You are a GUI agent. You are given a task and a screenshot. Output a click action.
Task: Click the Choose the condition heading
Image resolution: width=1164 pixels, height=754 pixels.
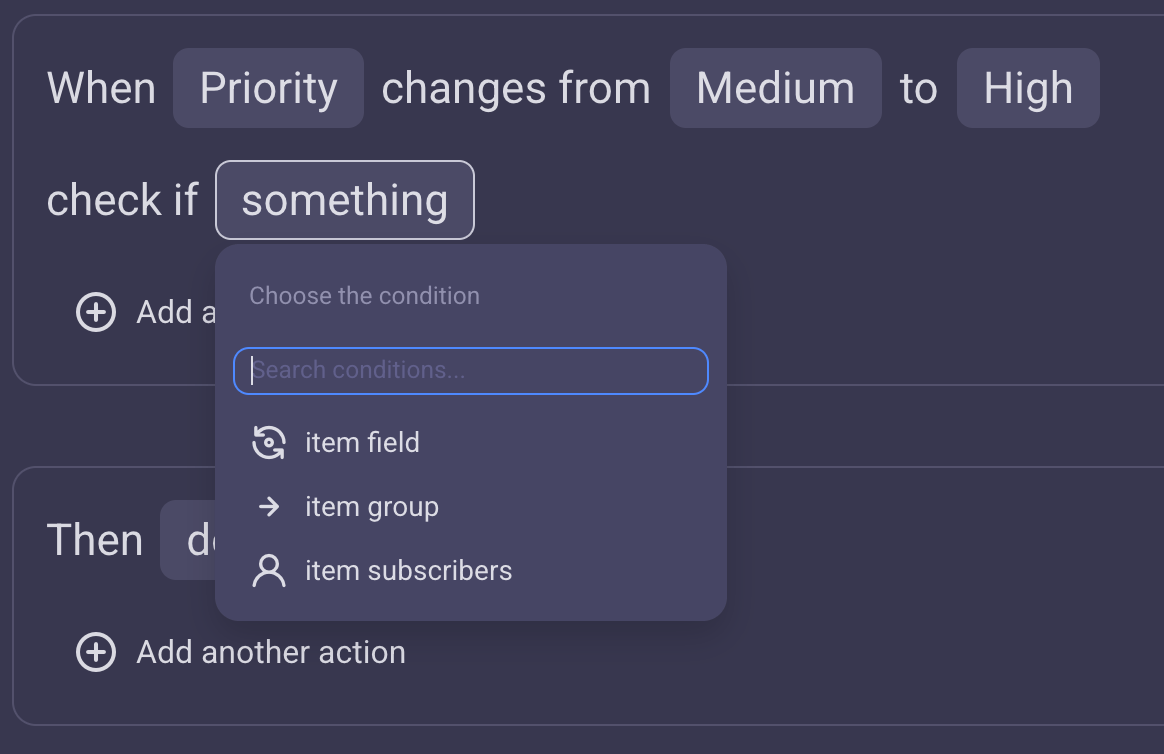pos(364,296)
